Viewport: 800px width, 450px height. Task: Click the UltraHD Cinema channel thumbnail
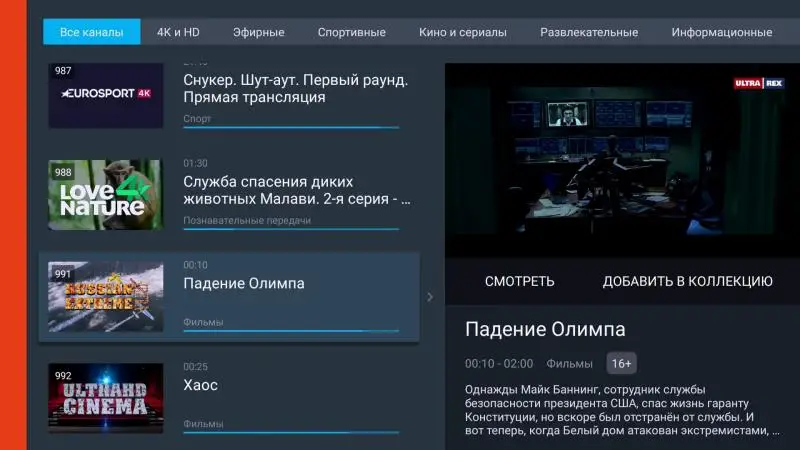[106, 398]
